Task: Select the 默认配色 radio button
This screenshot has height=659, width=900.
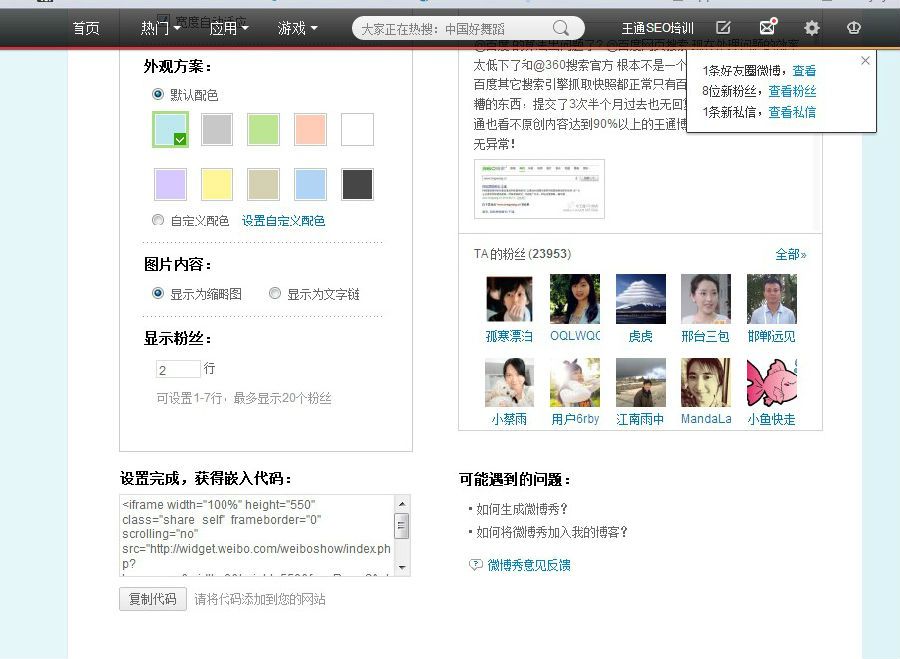Action: coord(158,94)
